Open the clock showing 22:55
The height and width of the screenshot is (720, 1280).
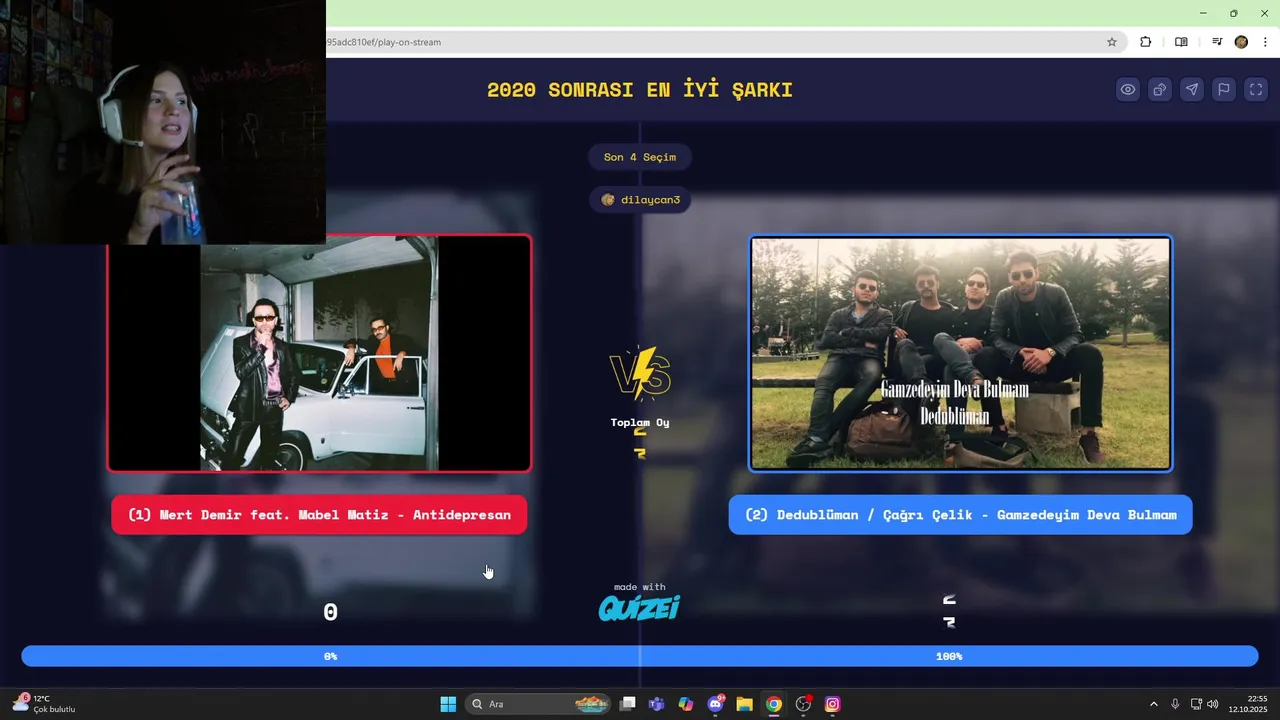pyautogui.click(x=1248, y=704)
